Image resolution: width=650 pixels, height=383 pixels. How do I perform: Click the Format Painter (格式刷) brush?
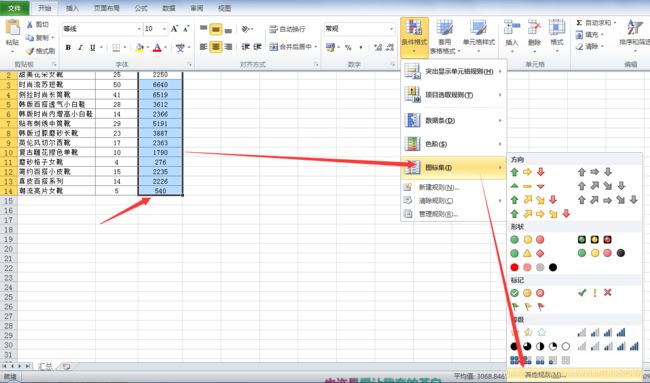click(30, 51)
